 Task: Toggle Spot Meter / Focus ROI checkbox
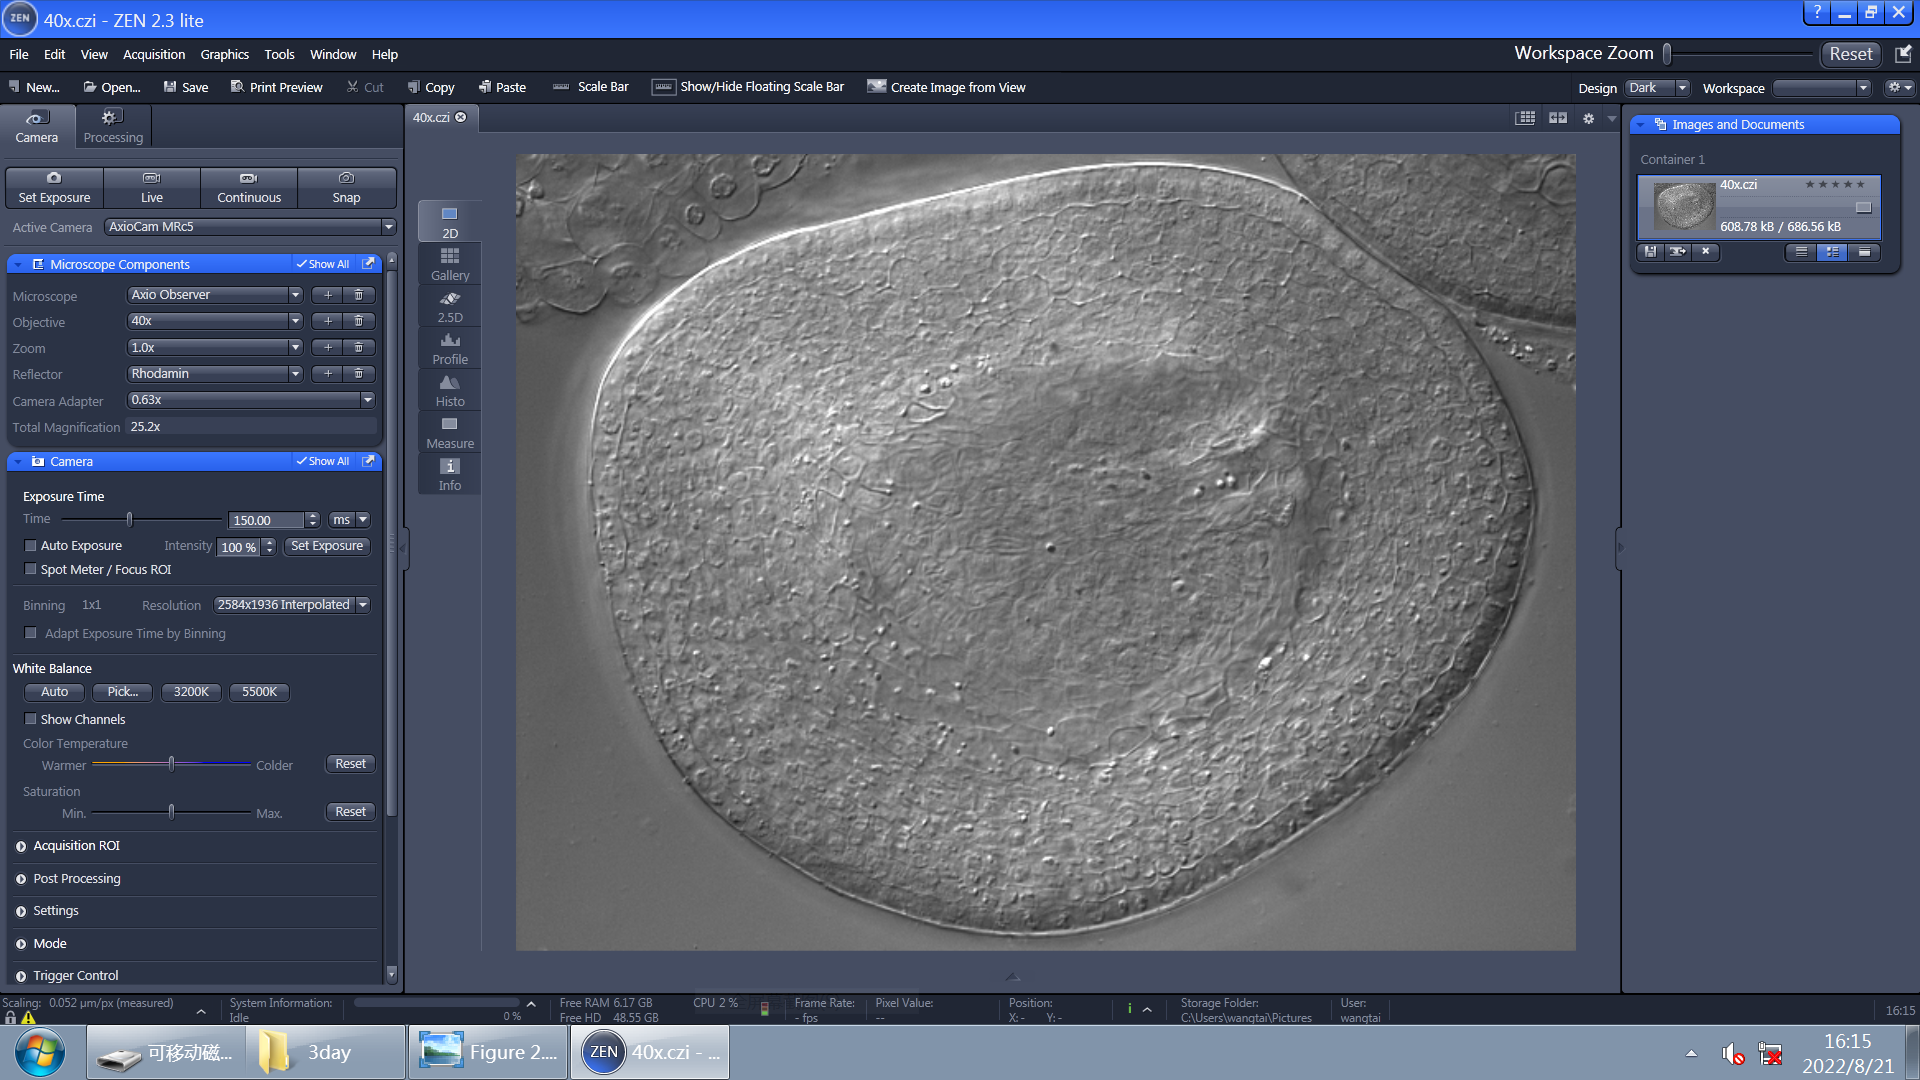(x=31, y=570)
